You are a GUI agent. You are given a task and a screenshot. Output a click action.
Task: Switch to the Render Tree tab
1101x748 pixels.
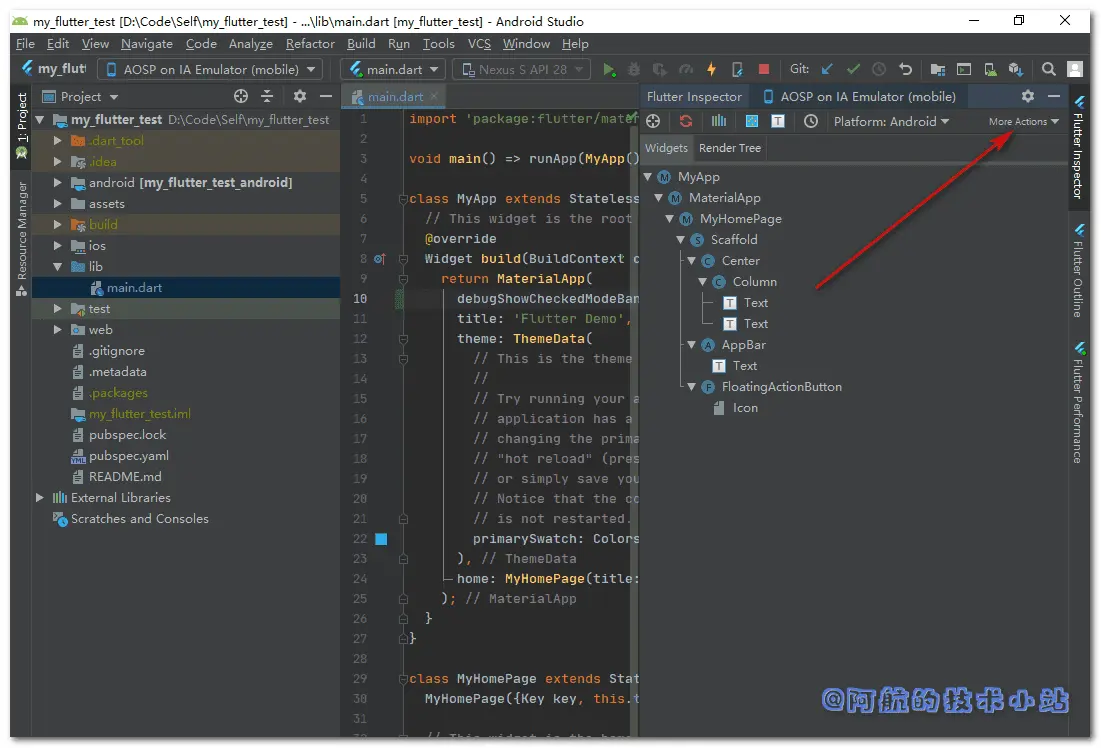[x=730, y=148]
